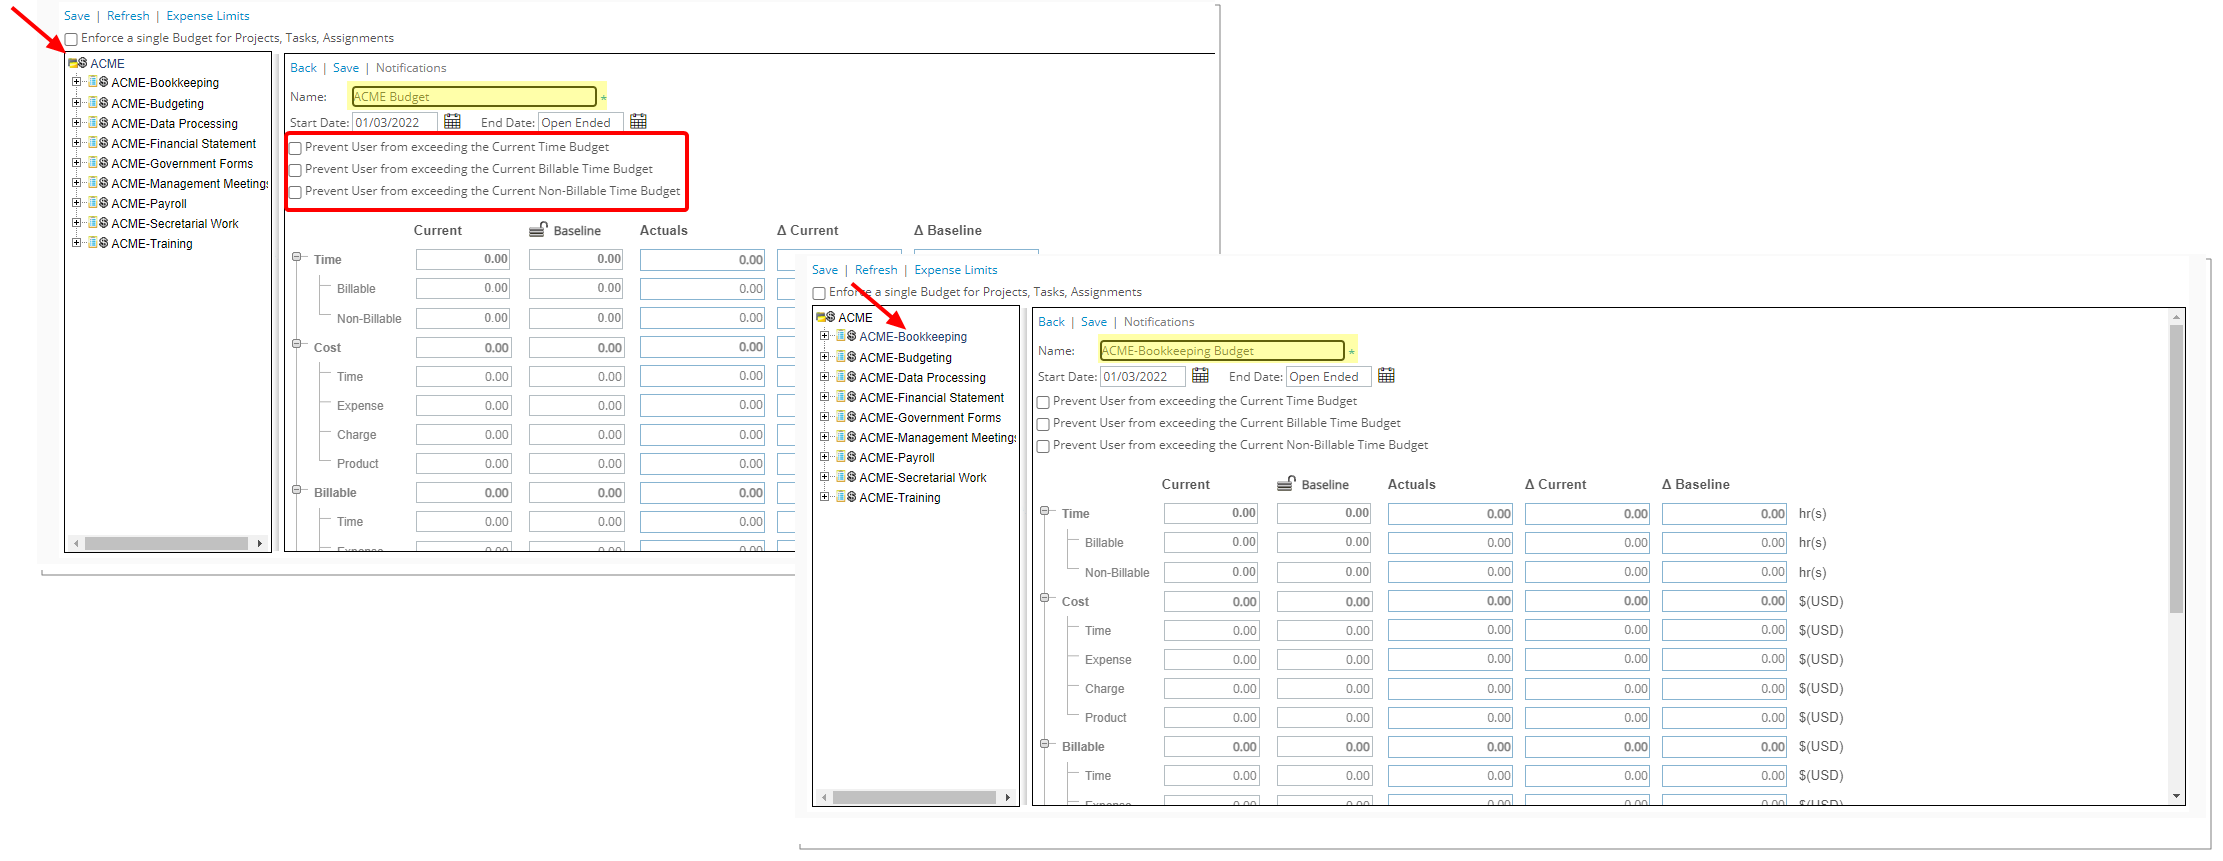Open Start Date calendar in ACME Budget panel

452,122
